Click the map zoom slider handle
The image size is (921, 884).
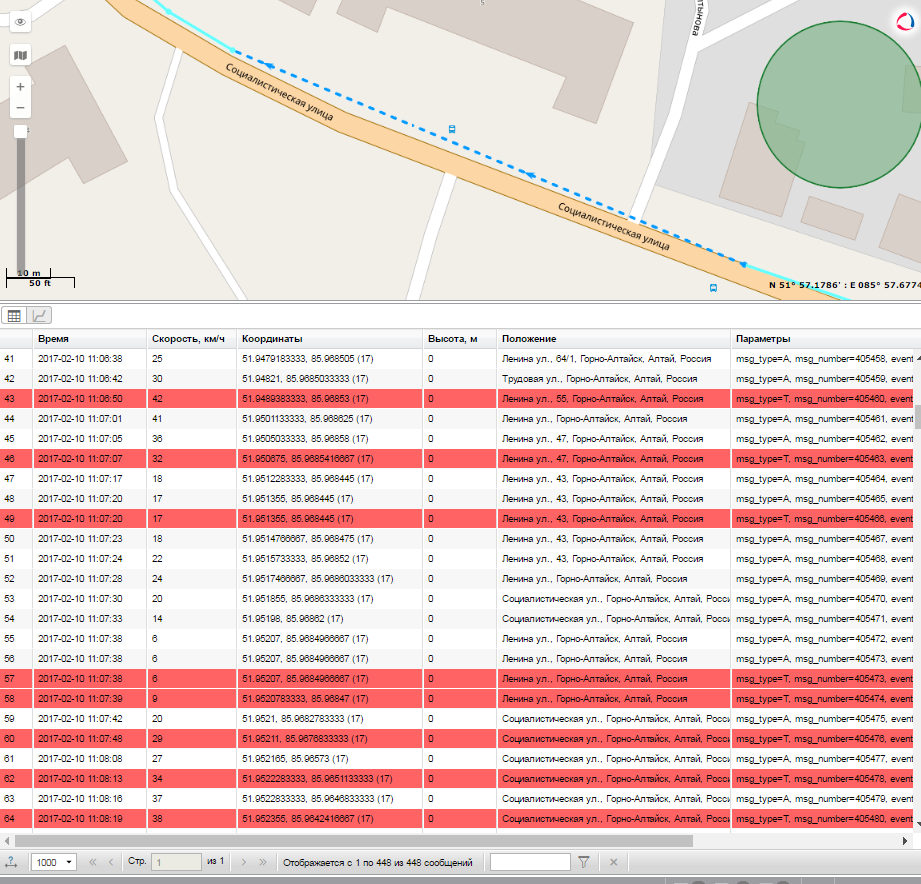click(x=20, y=132)
